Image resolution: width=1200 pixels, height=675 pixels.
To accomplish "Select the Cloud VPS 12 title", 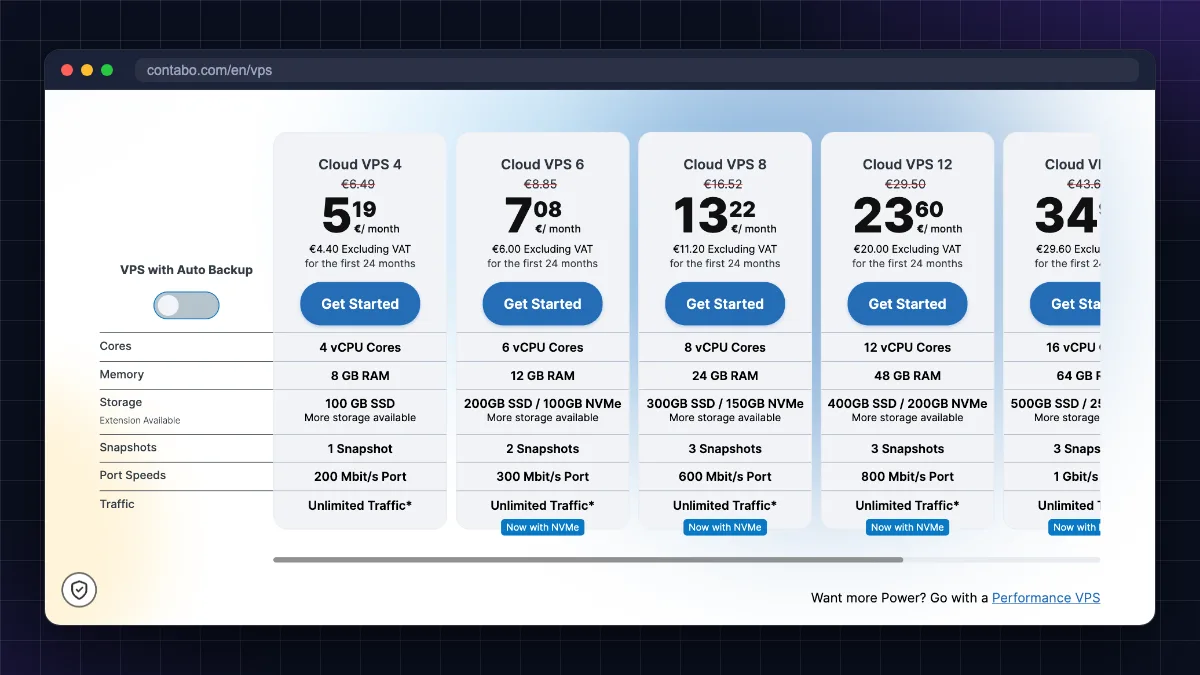I will pos(908,164).
